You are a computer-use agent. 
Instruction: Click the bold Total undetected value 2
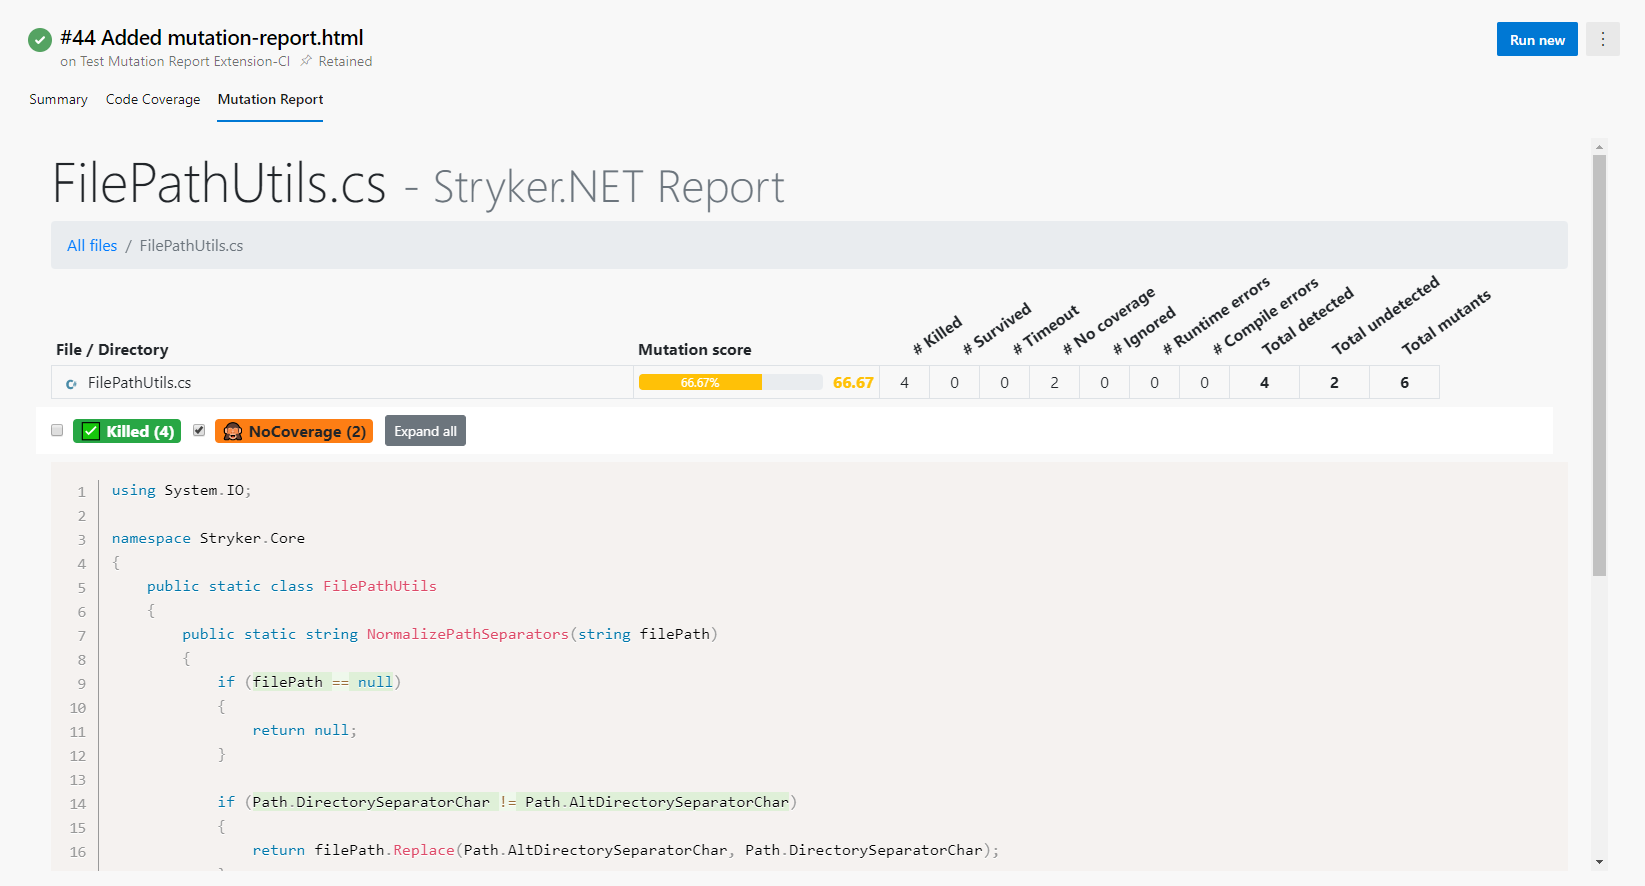pos(1334,382)
